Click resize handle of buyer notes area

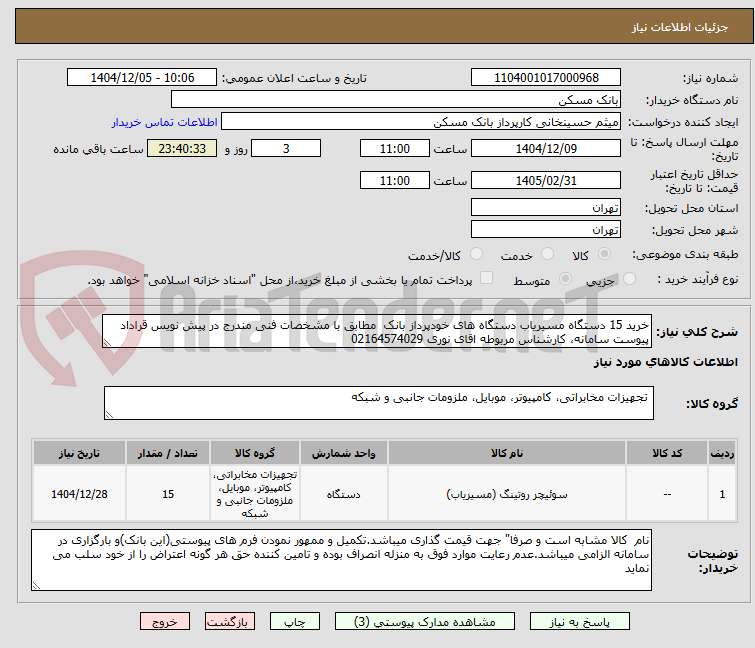(37, 586)
